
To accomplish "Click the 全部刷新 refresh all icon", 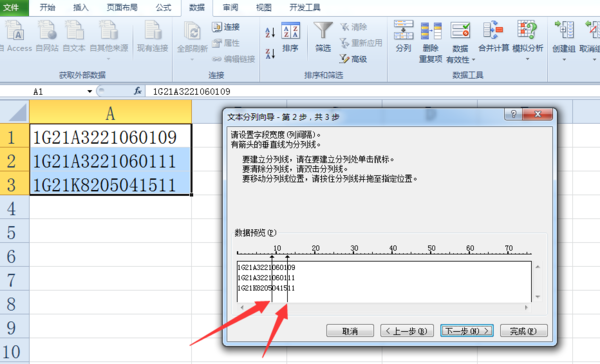I will 192,32.
